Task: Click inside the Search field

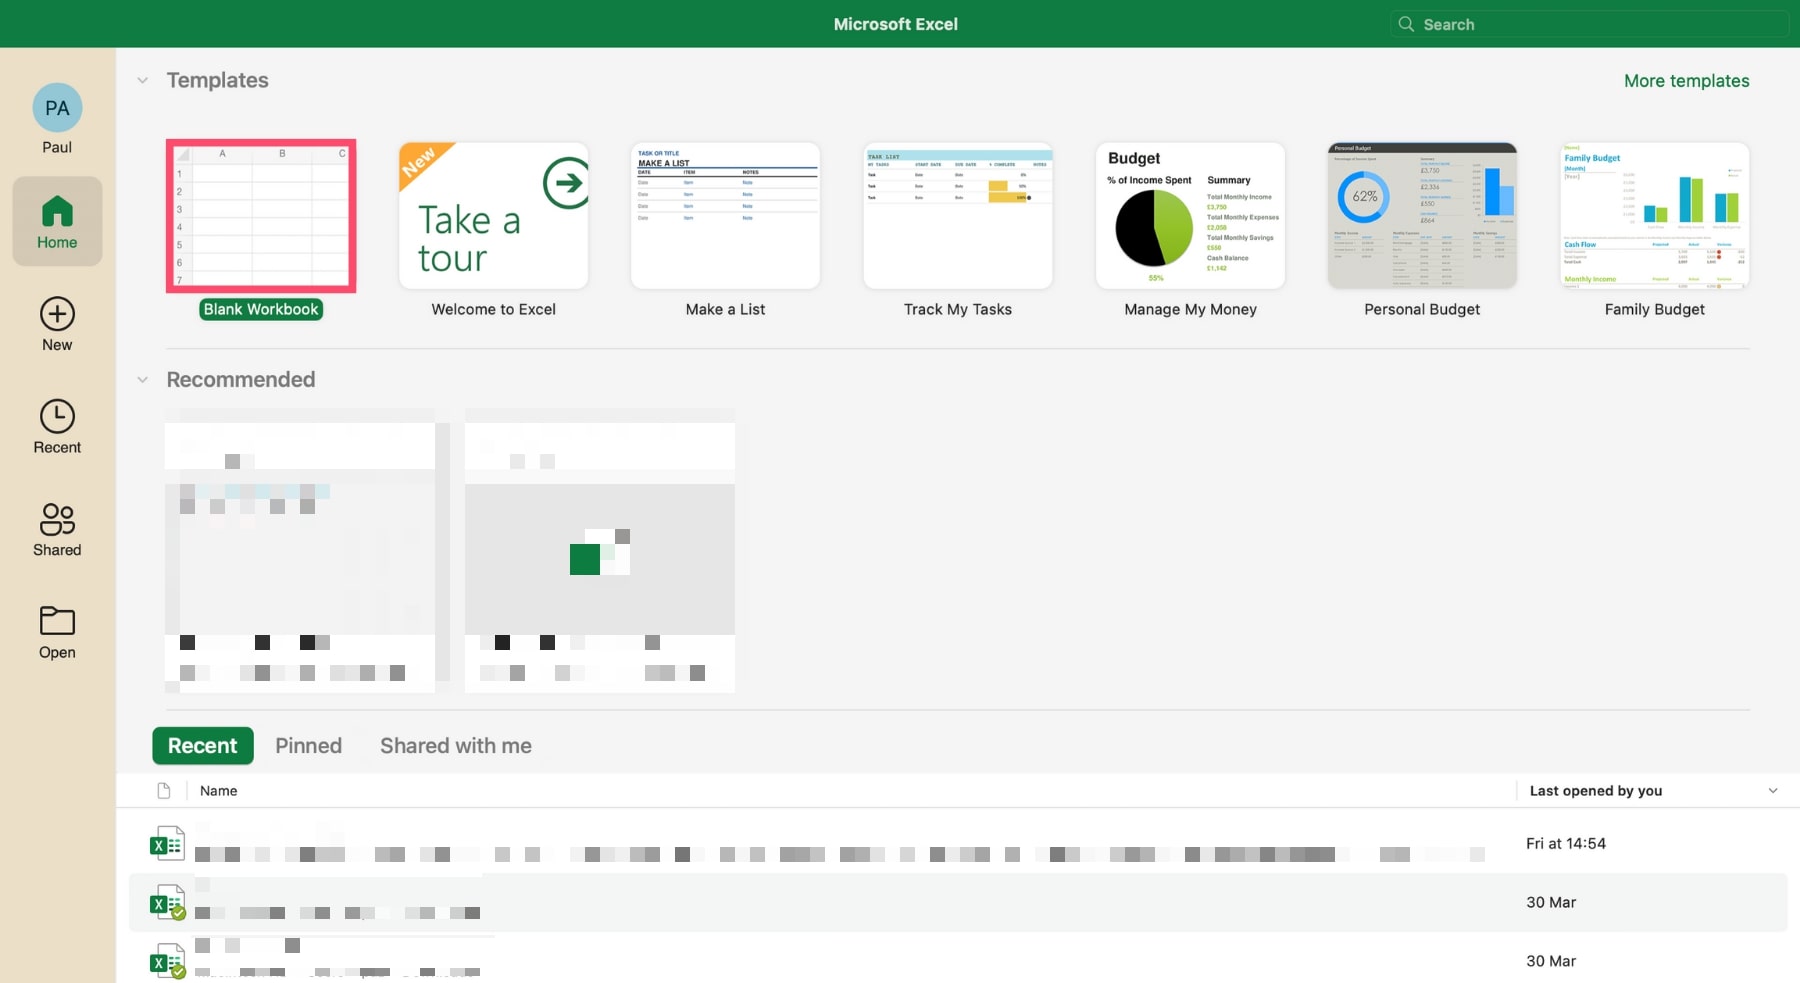Action: point(1589,24)
